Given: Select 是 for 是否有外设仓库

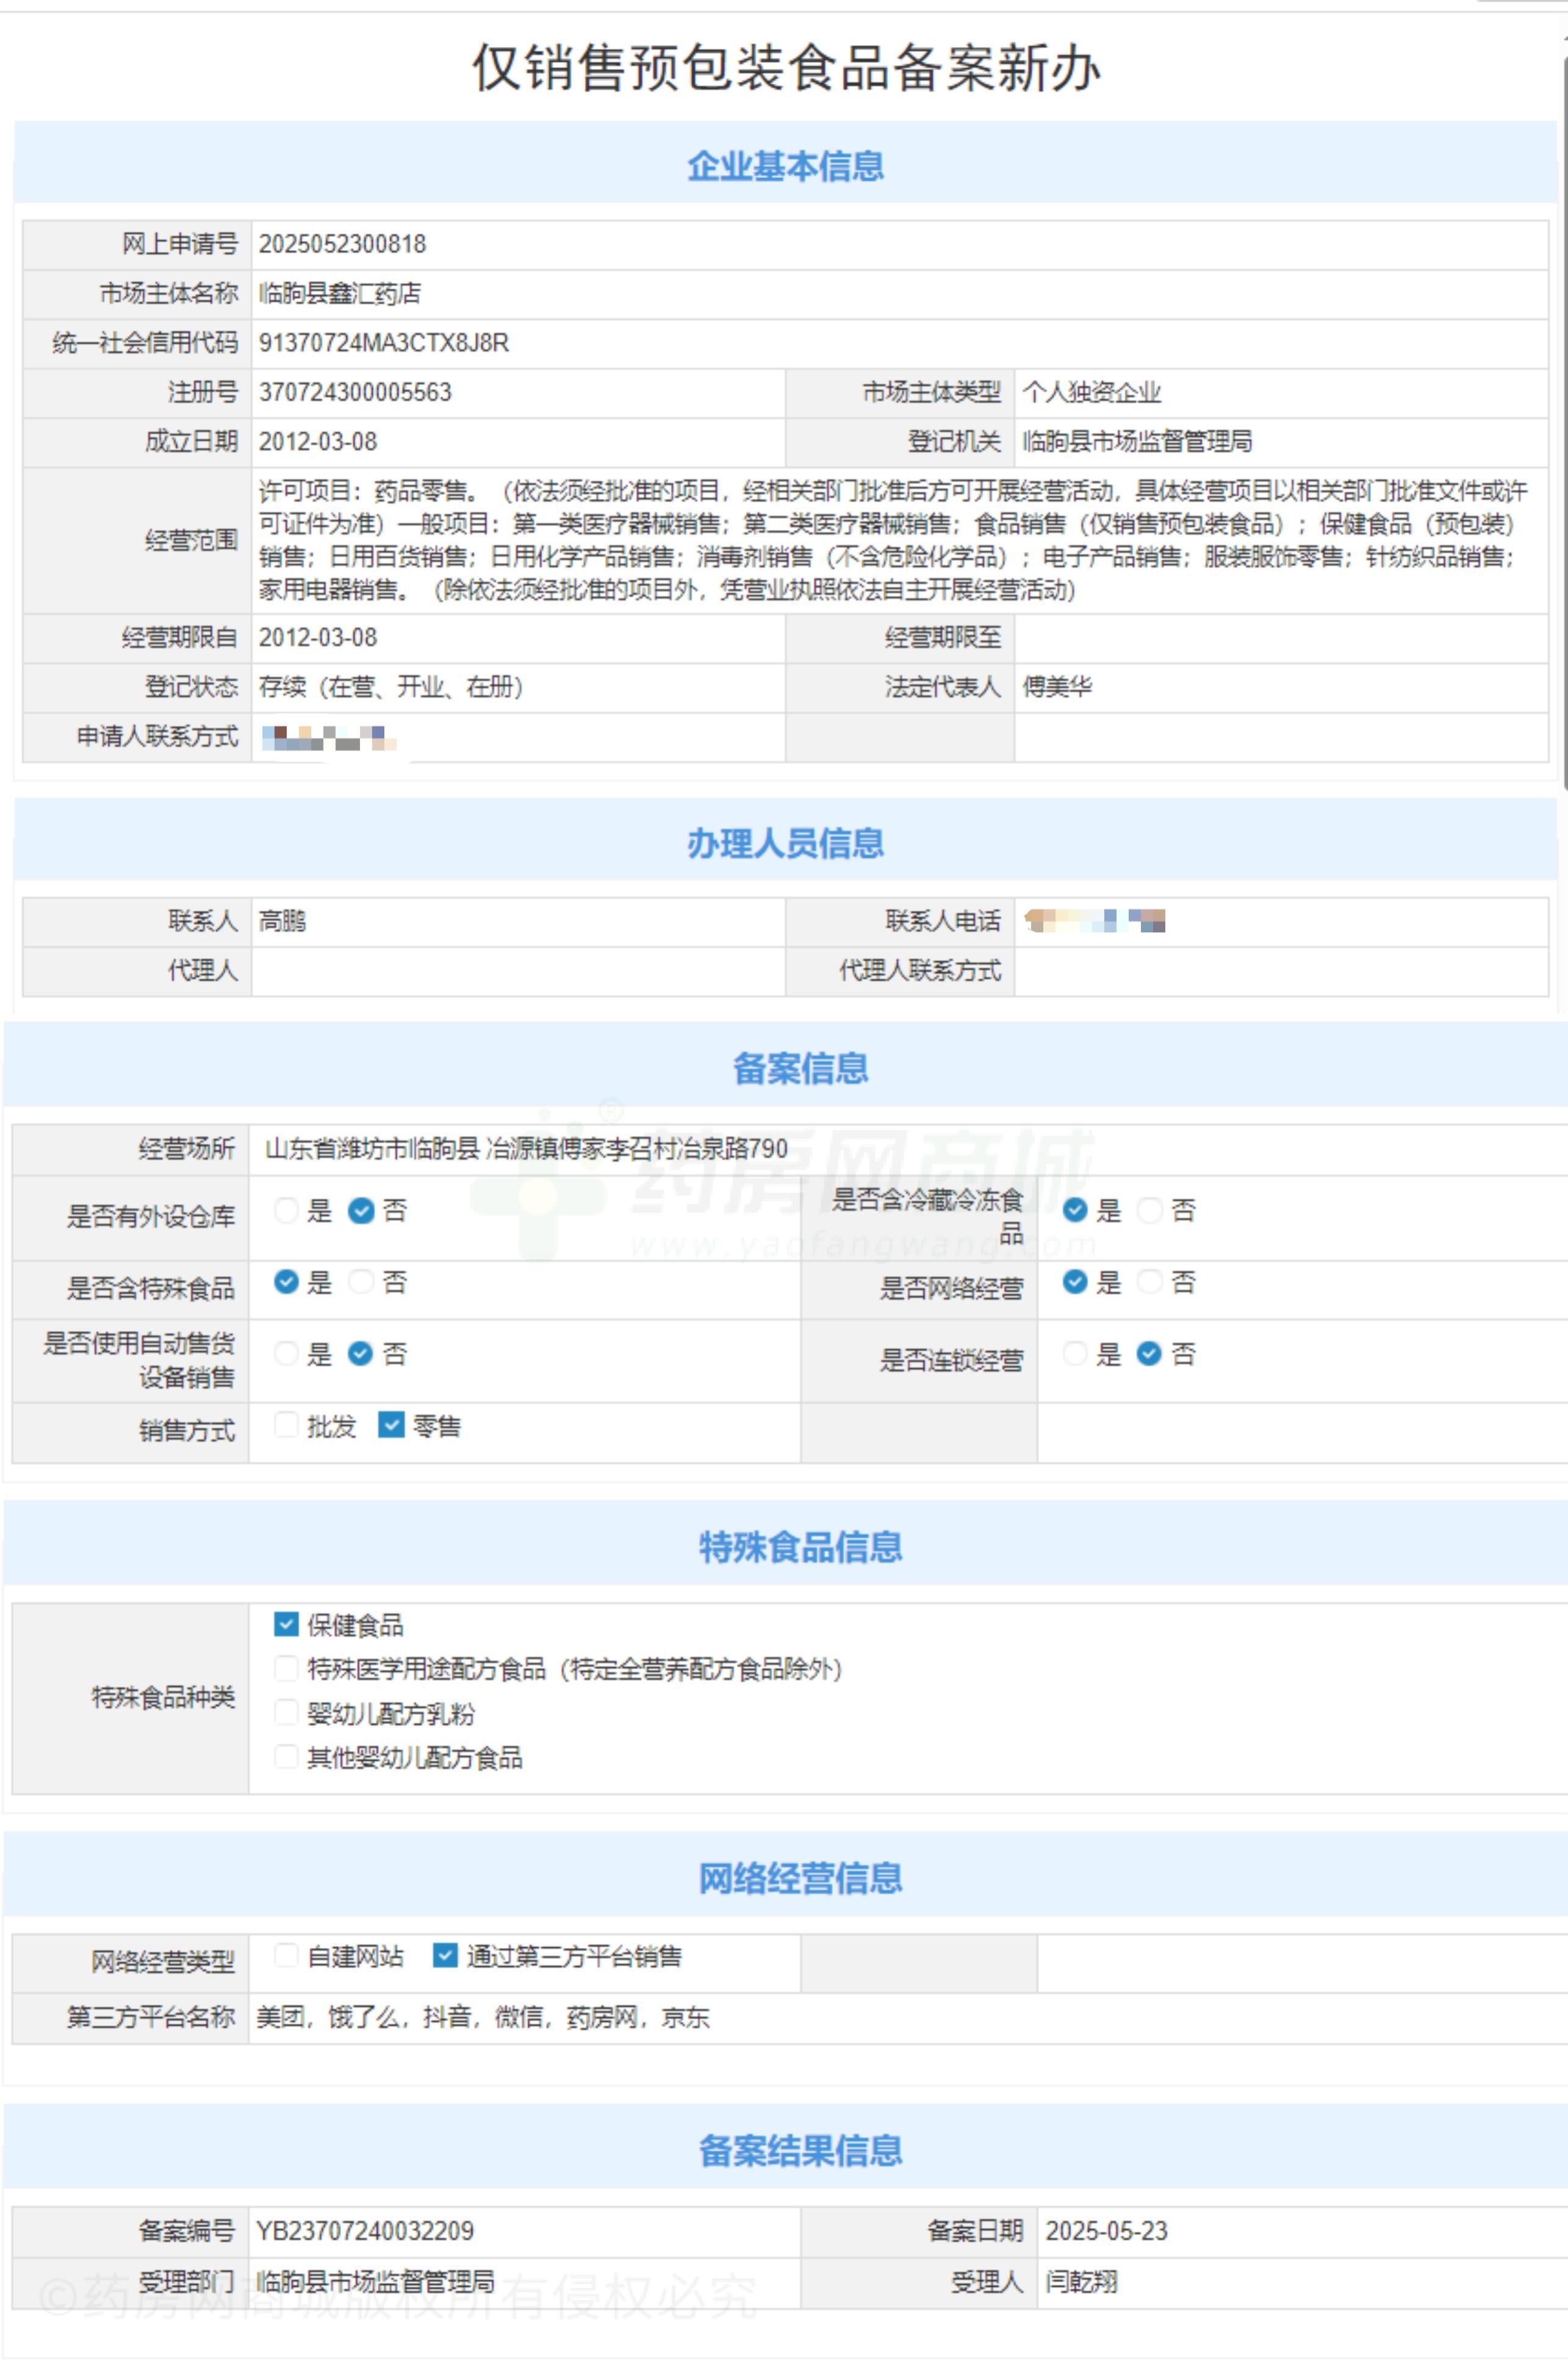Looking at the screenshot, I should click(286, 1210).
